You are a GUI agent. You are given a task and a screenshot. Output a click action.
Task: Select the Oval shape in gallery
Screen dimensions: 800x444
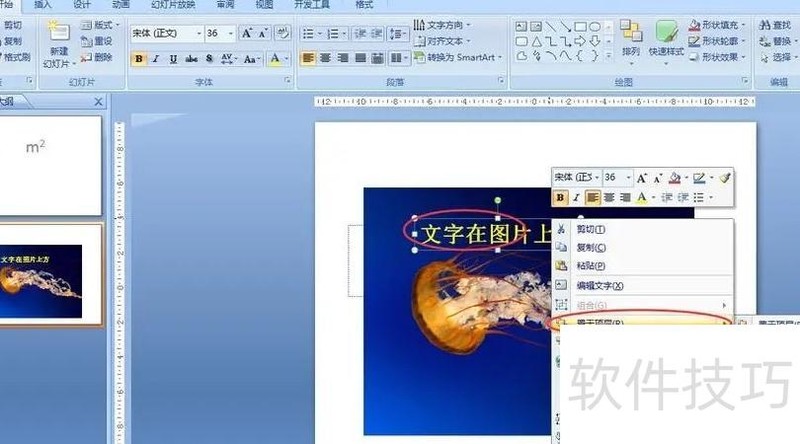click(x=595, y=27)
